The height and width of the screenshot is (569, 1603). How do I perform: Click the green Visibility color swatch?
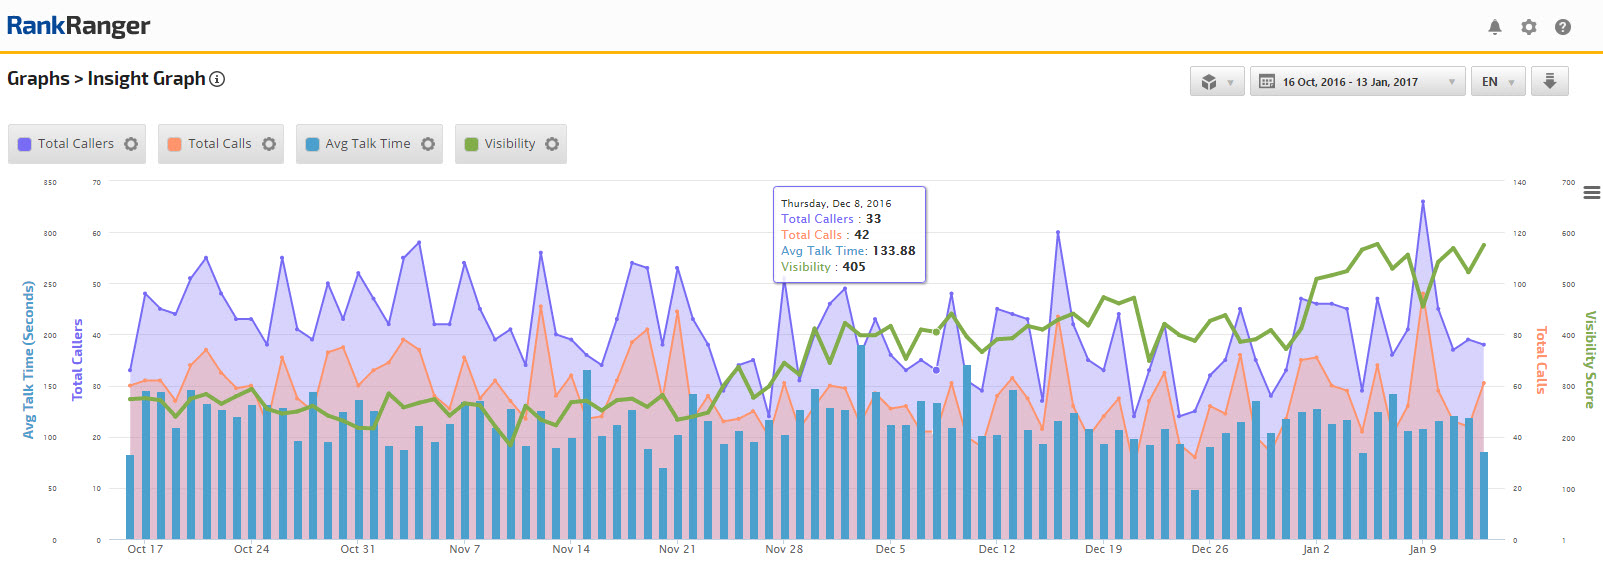[x=472, y=144]
